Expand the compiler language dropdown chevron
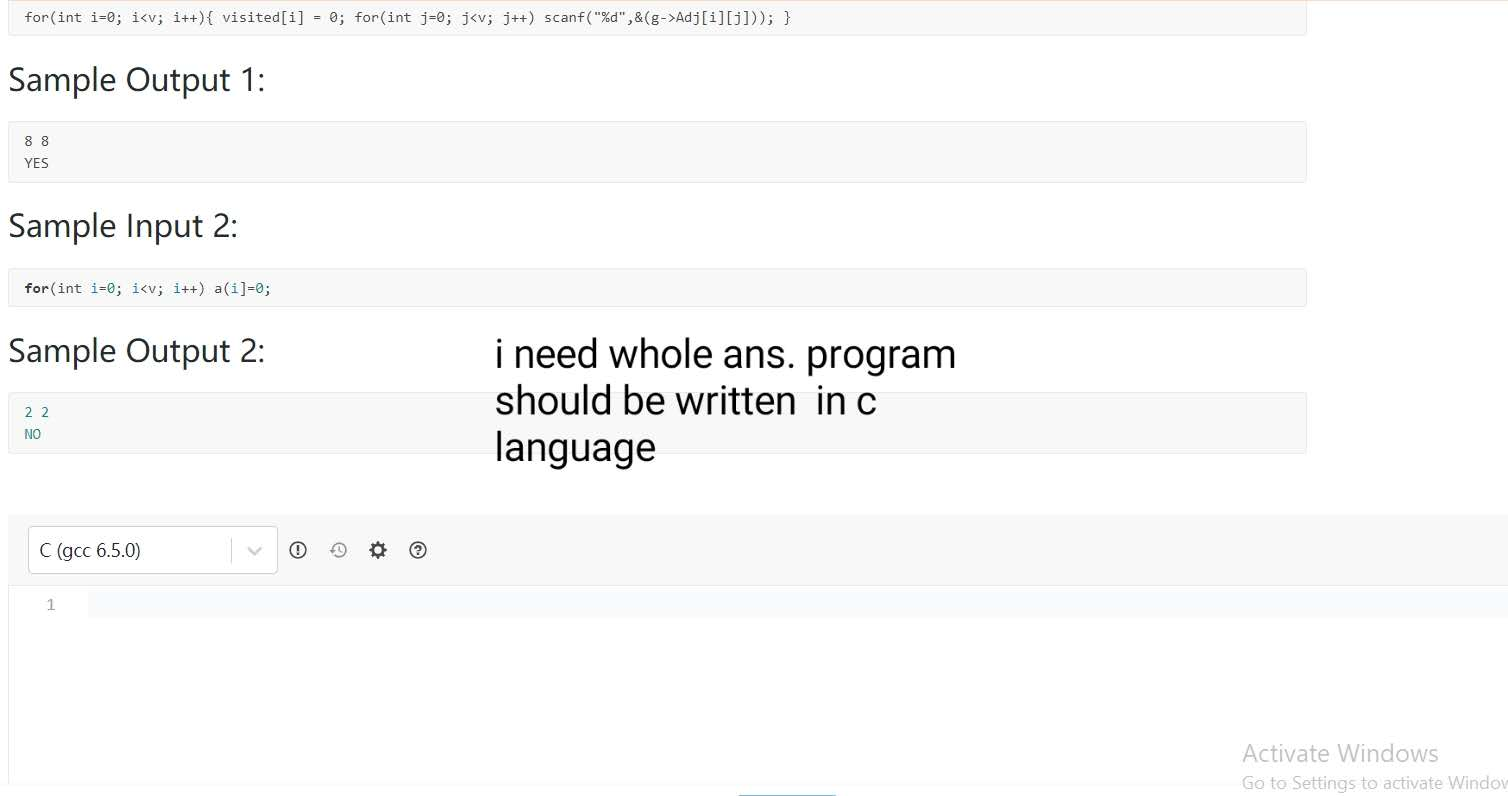Image resolution: width=1508 pixels, height=796 pixels. click(255, 550)
